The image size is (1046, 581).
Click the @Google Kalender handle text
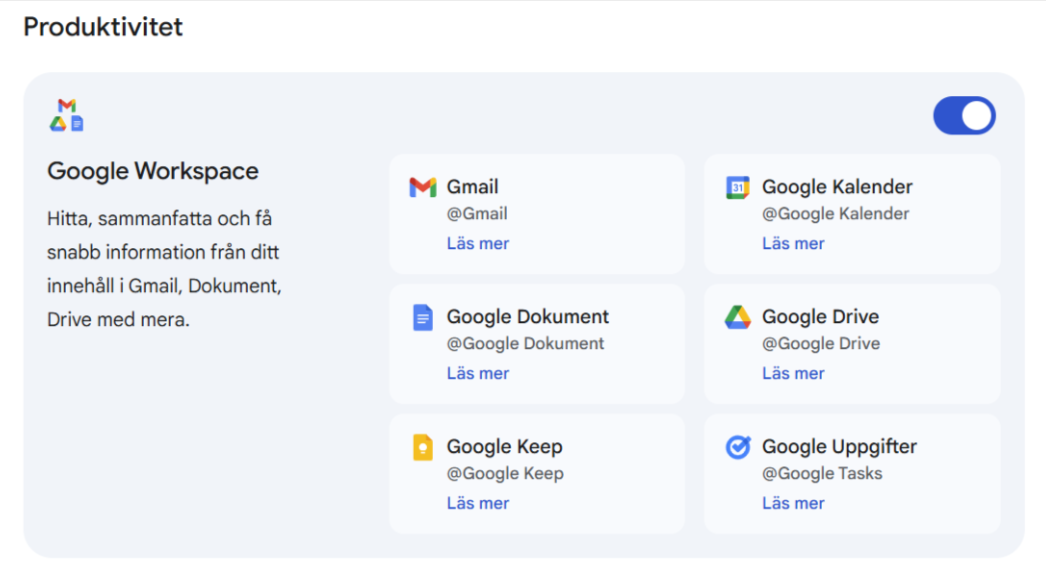835,213
